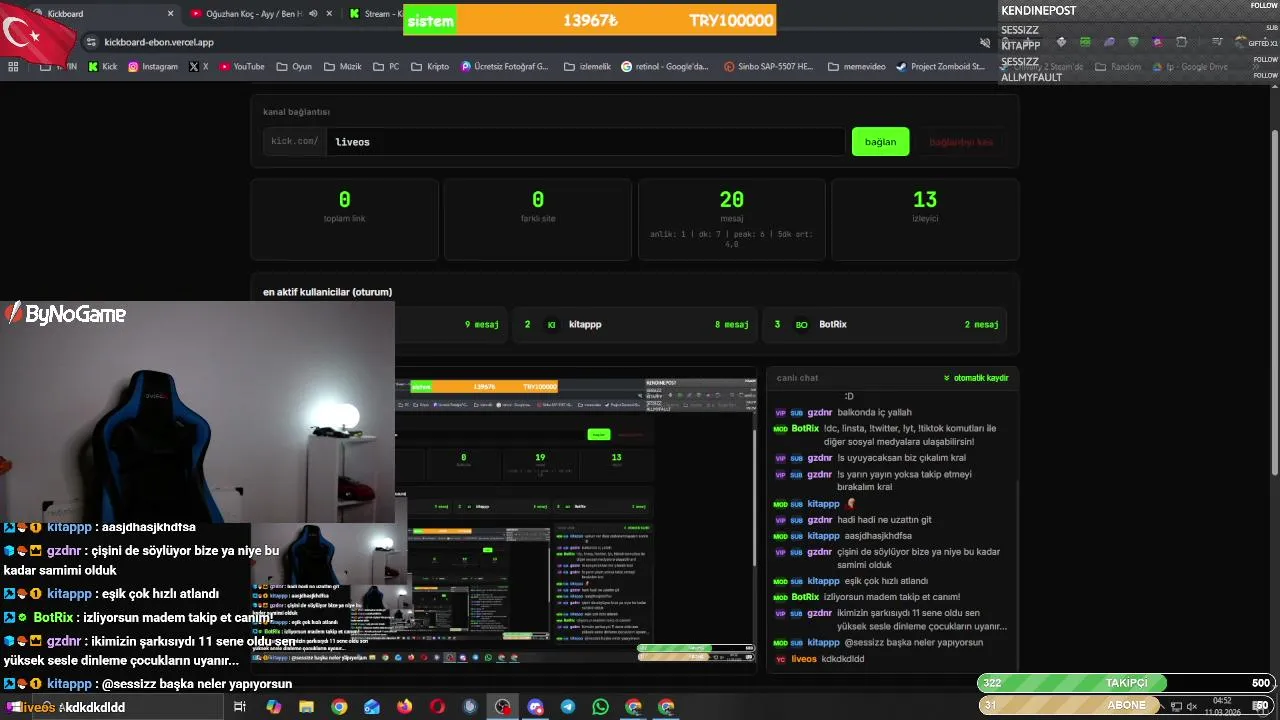Expand the izlemelik bookmark folder
1280x720 pixels.
(x=586, y=67)
